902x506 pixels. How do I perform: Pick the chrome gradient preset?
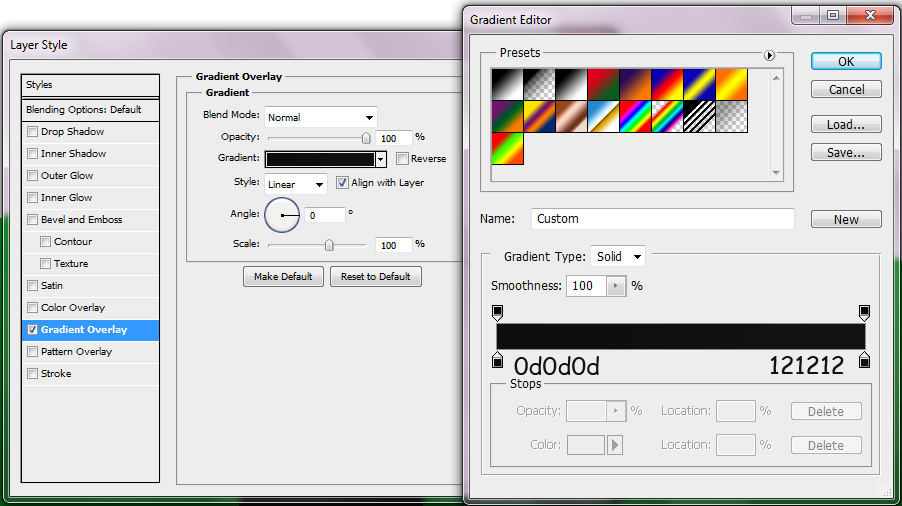point(603,117)
